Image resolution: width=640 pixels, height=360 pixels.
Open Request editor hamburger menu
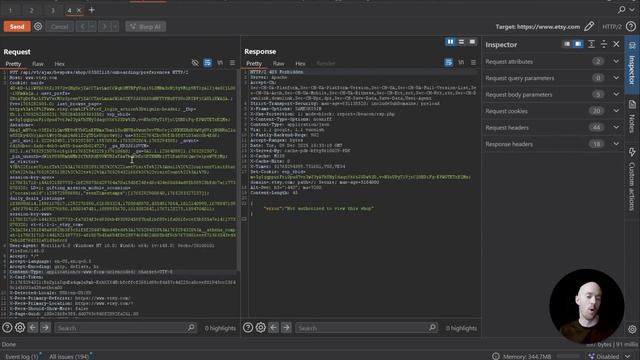[232, 63]
